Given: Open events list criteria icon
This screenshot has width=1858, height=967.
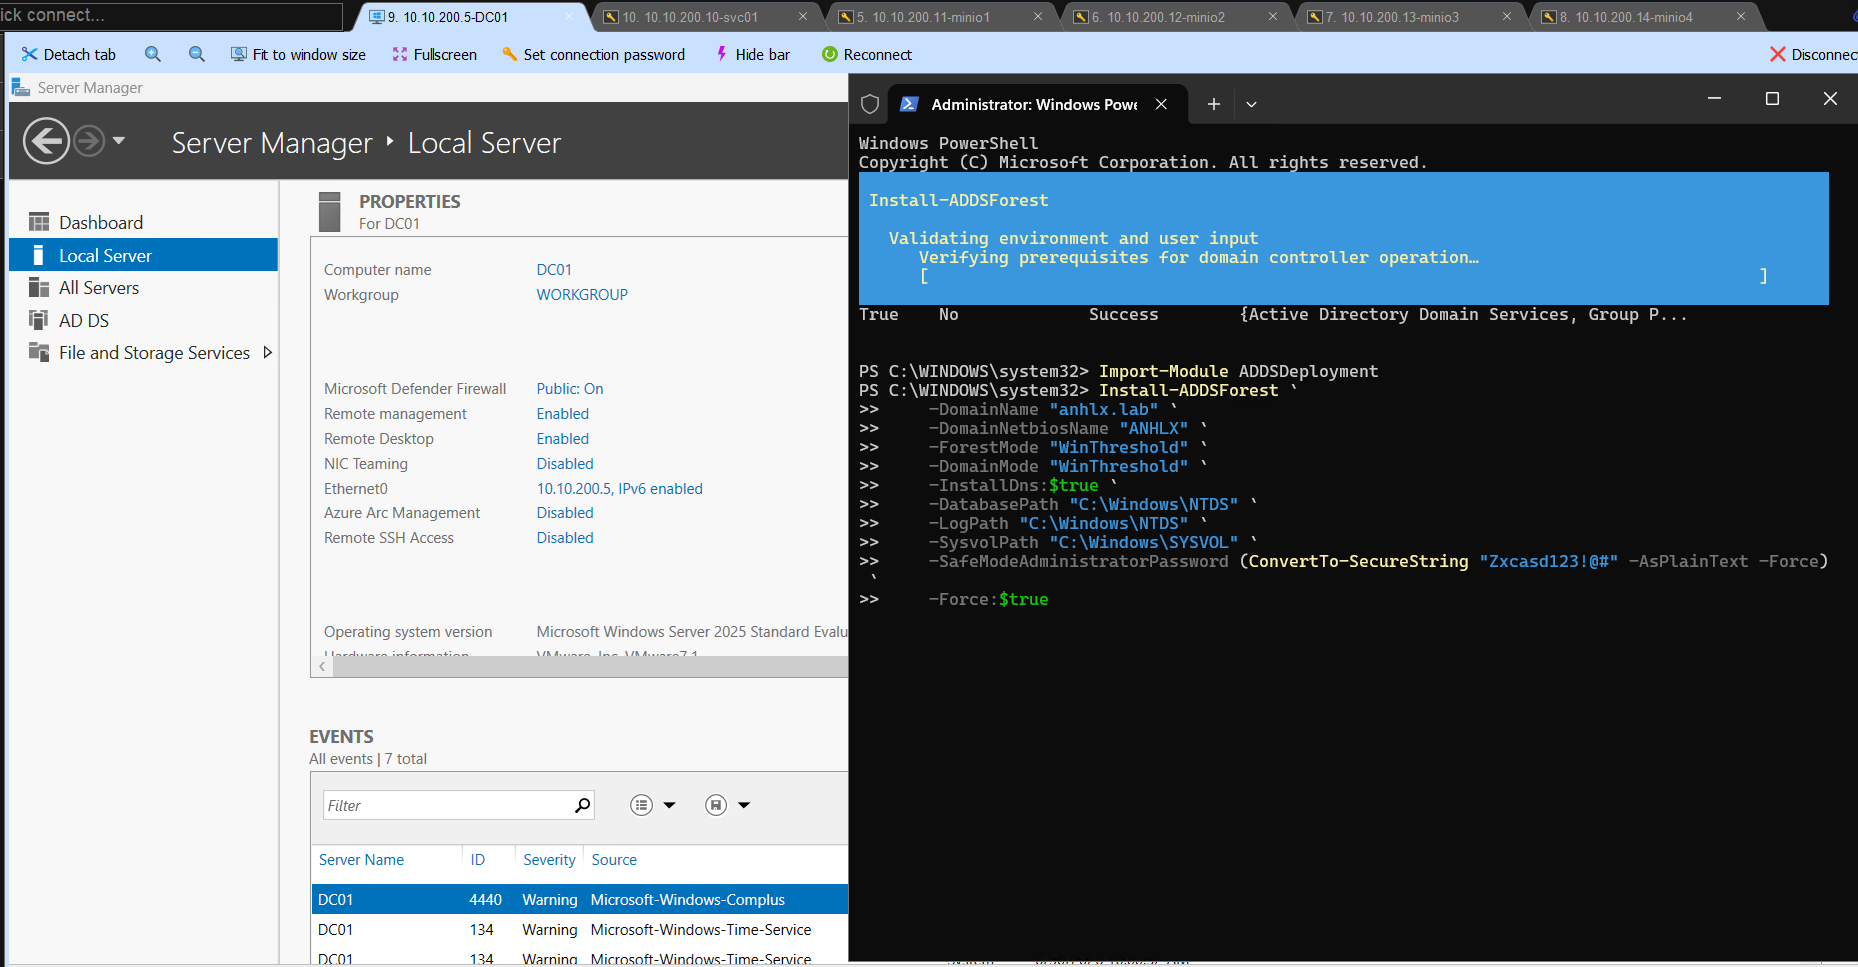Looking at the screenshot, I should tap(642, 805).
